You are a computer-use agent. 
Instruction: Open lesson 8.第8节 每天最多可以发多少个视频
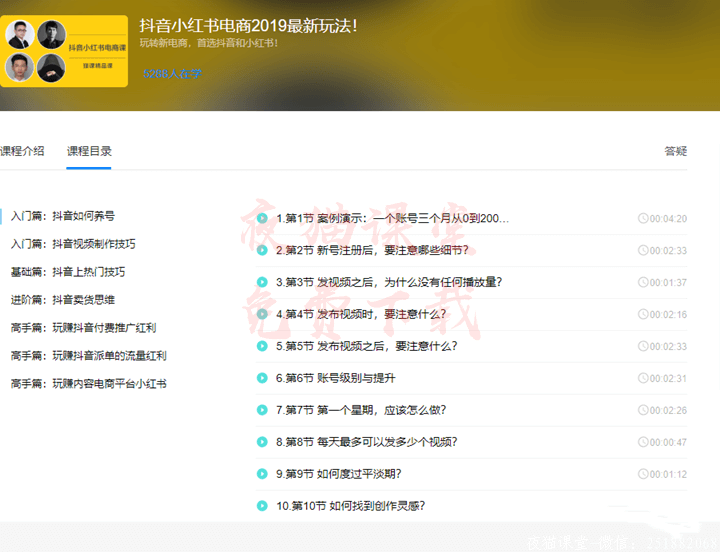coord(366,442)
